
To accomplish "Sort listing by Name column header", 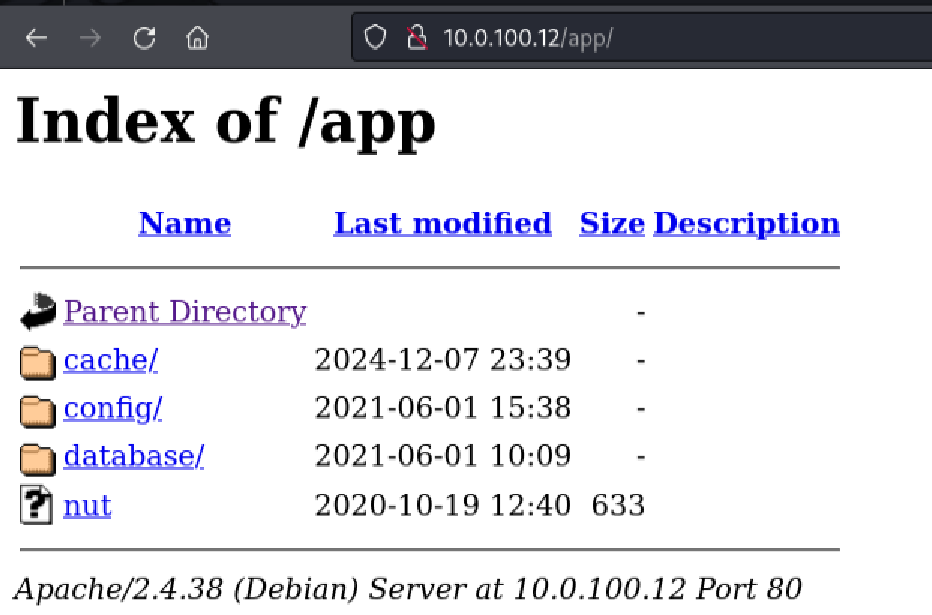I will click(x=184, y=223).
